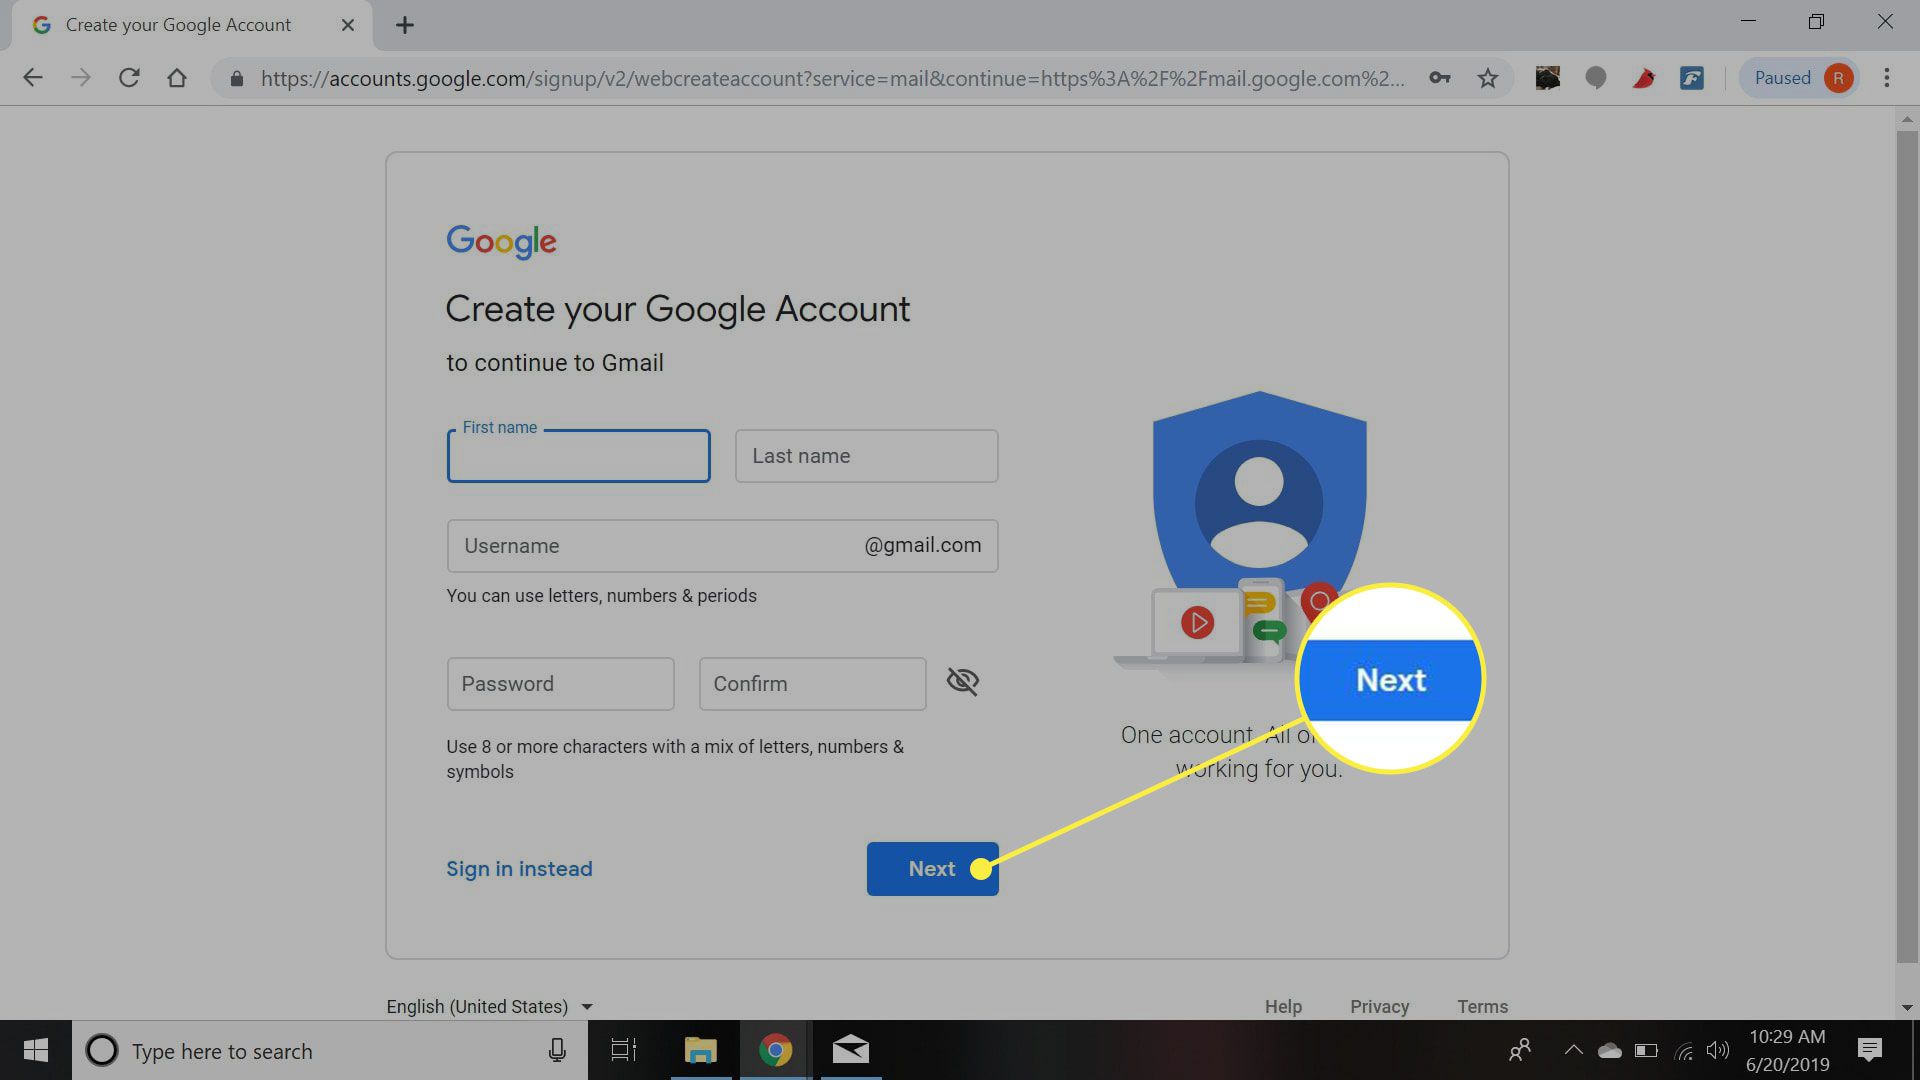Viewport: 1920px width, 1080px height.
Task: Open the browser home page icon
Action: [x=177, y=78]
